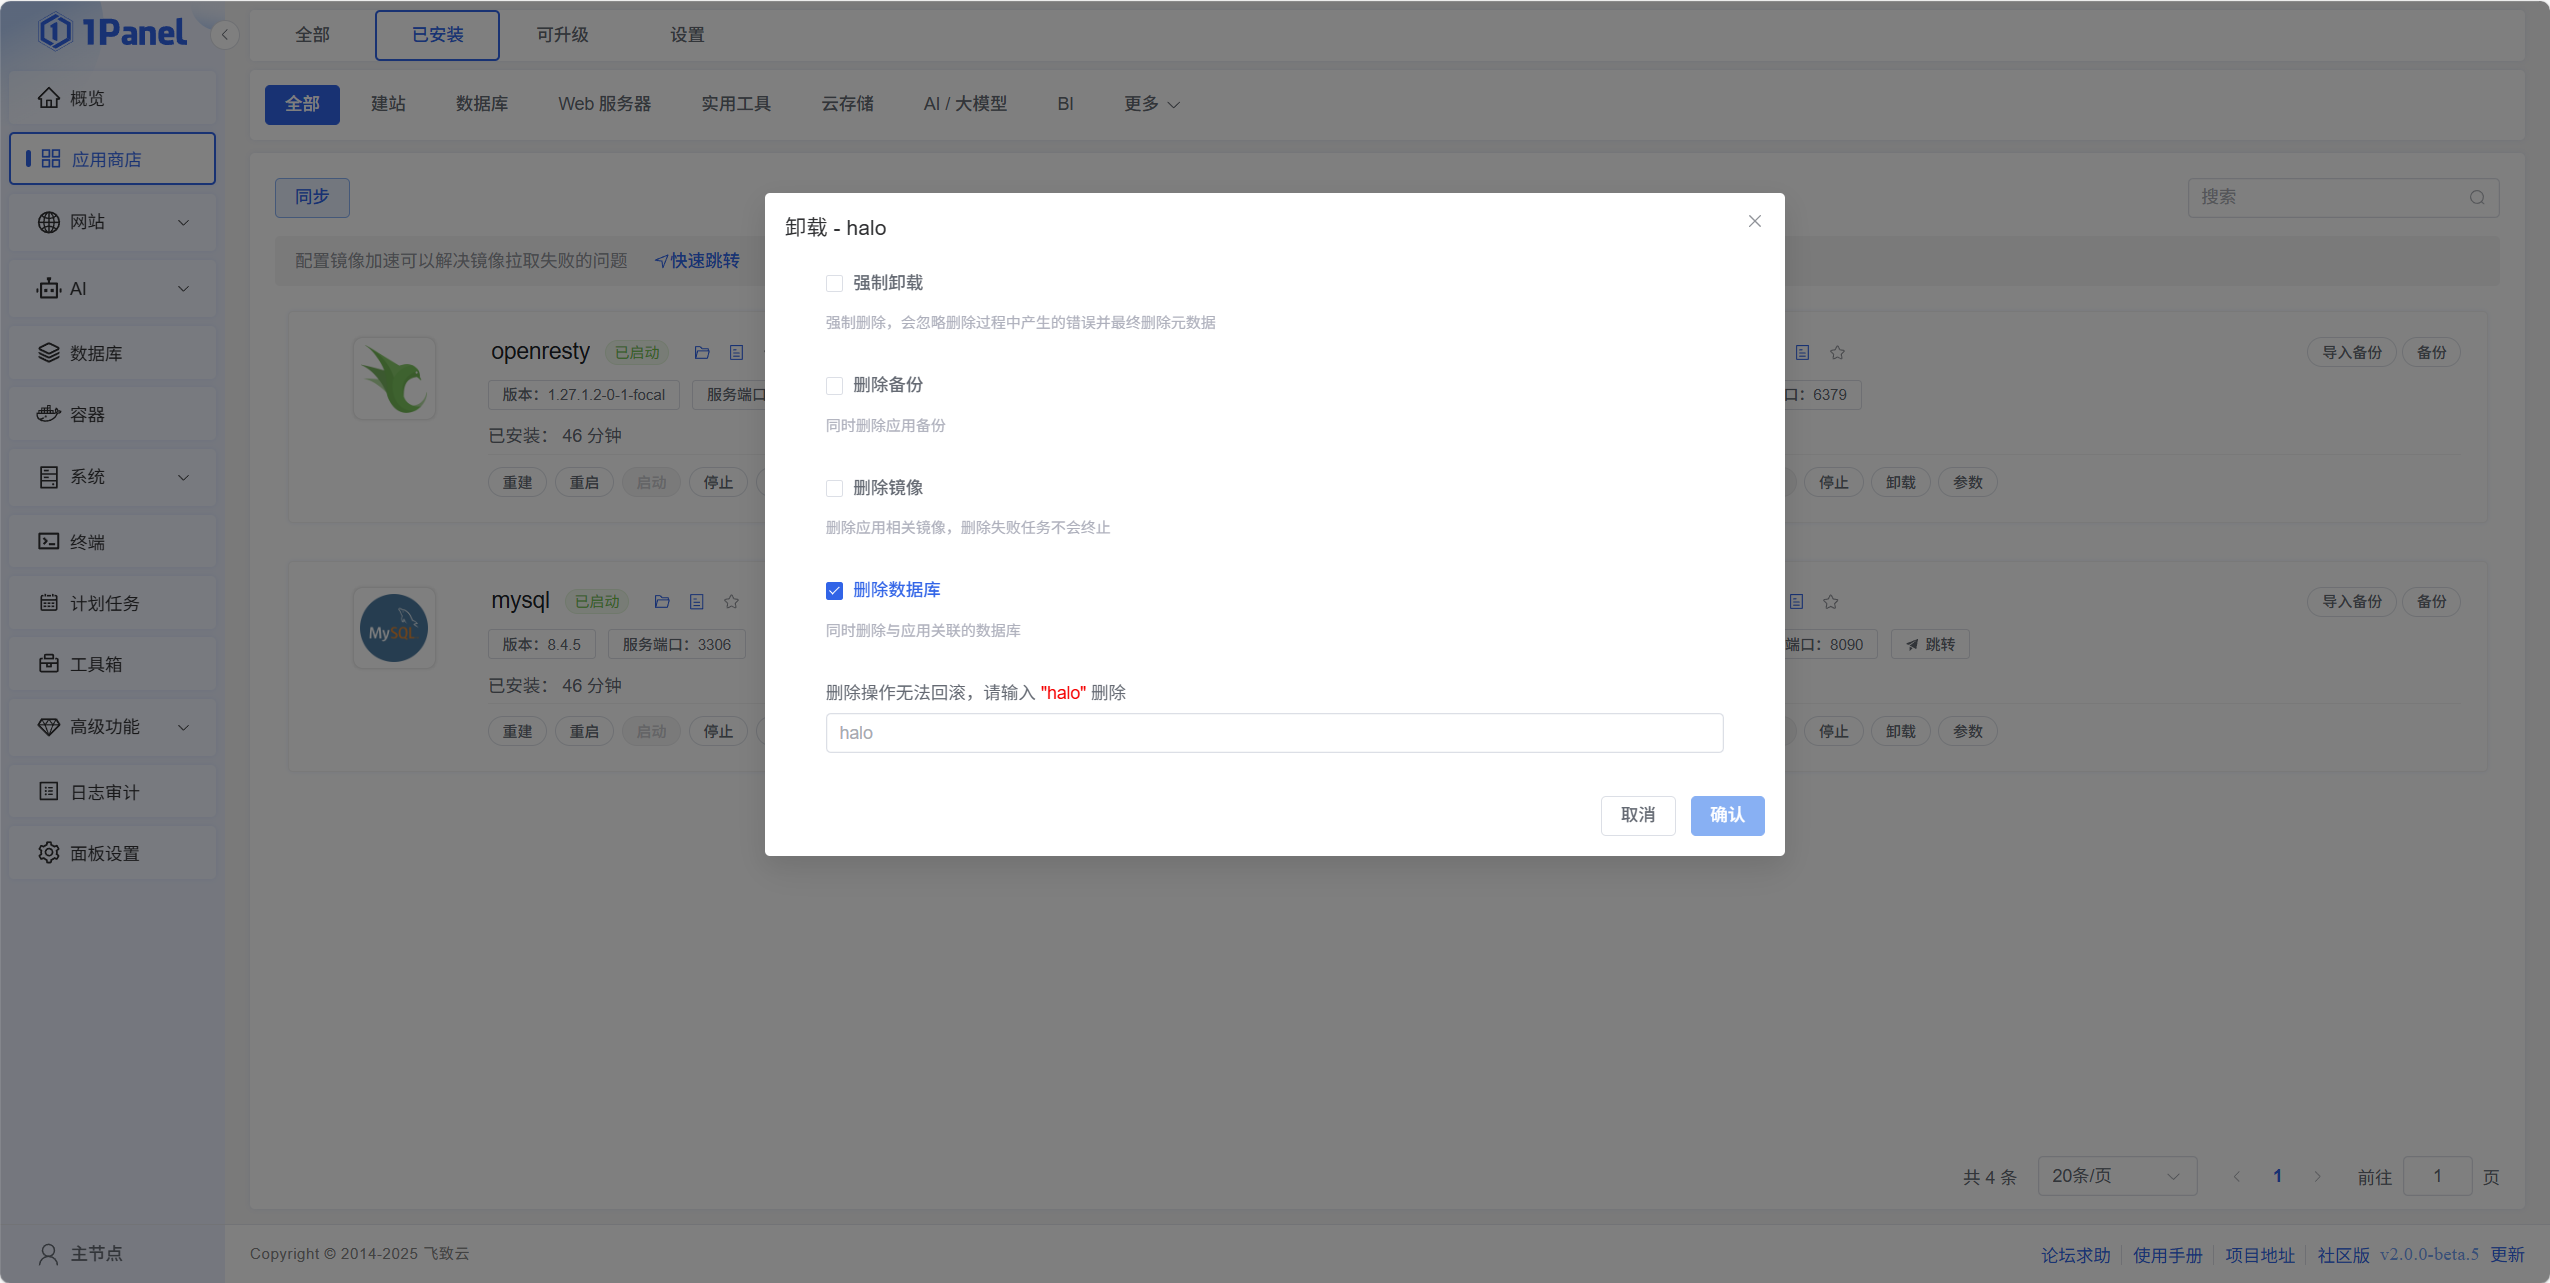
Task: Open the 数据库 layers icon in sidebar
Action: [49, 353]
